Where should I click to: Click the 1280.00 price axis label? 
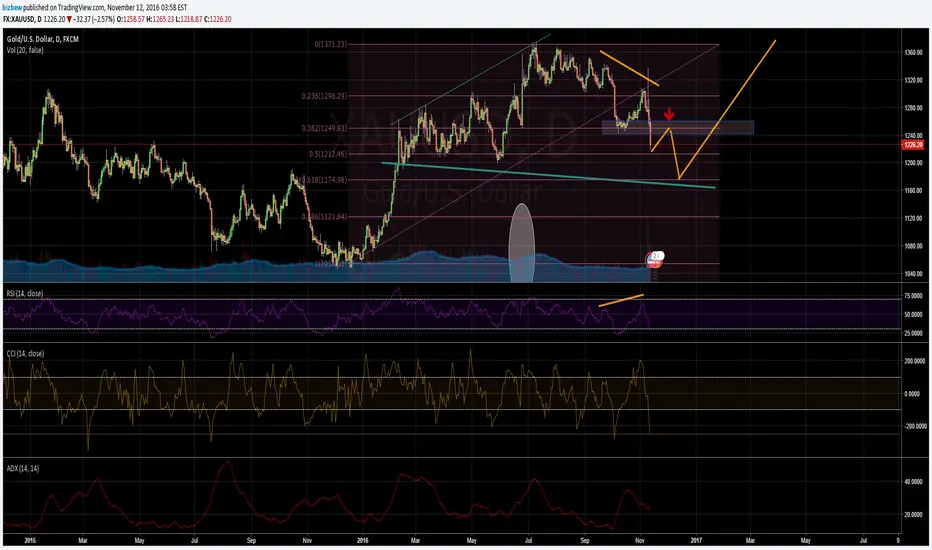pyautogui.click(x=913, y=108)
